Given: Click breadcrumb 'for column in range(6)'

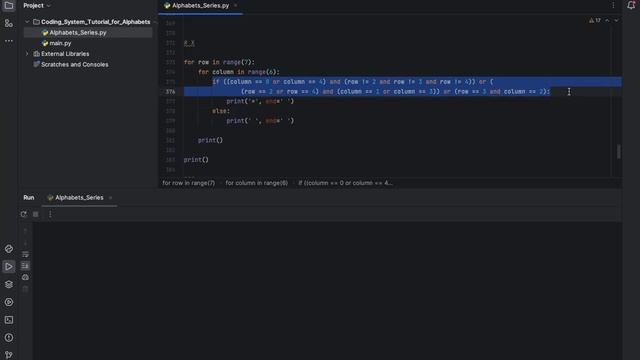Looking at the screenshot, I should click(x=257, y=183).
